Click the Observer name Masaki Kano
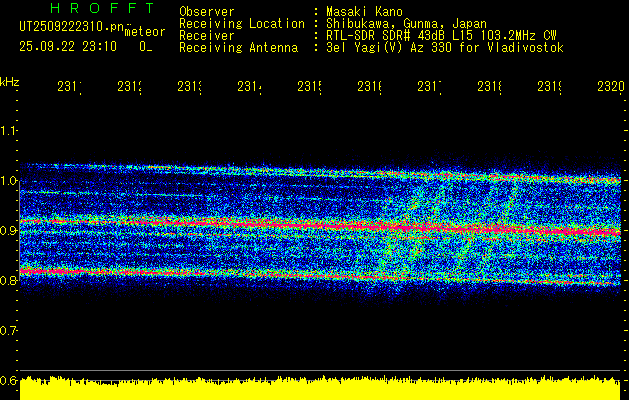The image size is (629, 400). click(x=364, y=11)
